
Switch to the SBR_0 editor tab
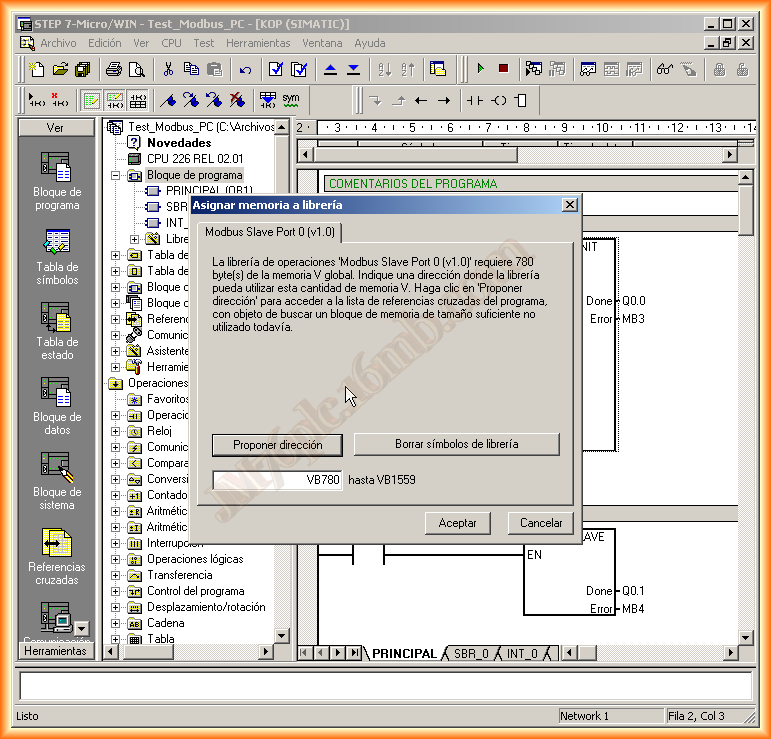pos(471,654)
